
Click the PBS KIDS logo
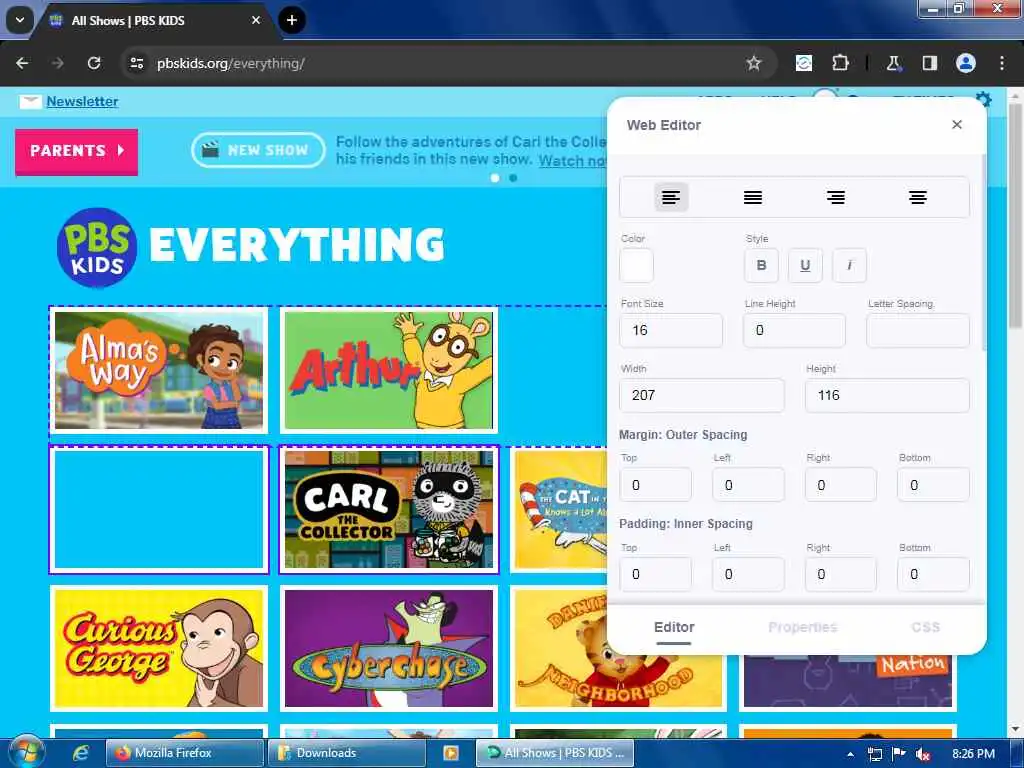point(97,248)
